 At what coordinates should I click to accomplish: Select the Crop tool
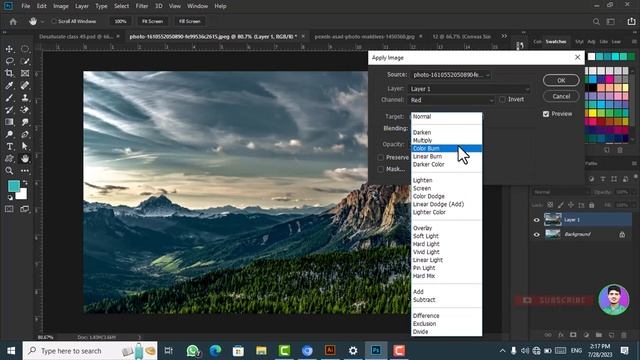(9, 73)
